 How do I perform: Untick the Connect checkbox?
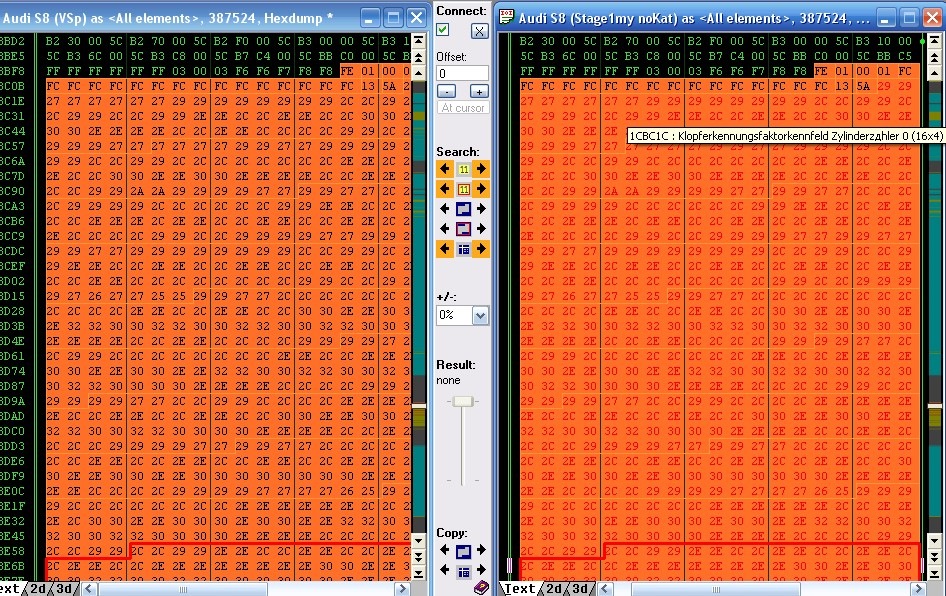coord(443,30)
